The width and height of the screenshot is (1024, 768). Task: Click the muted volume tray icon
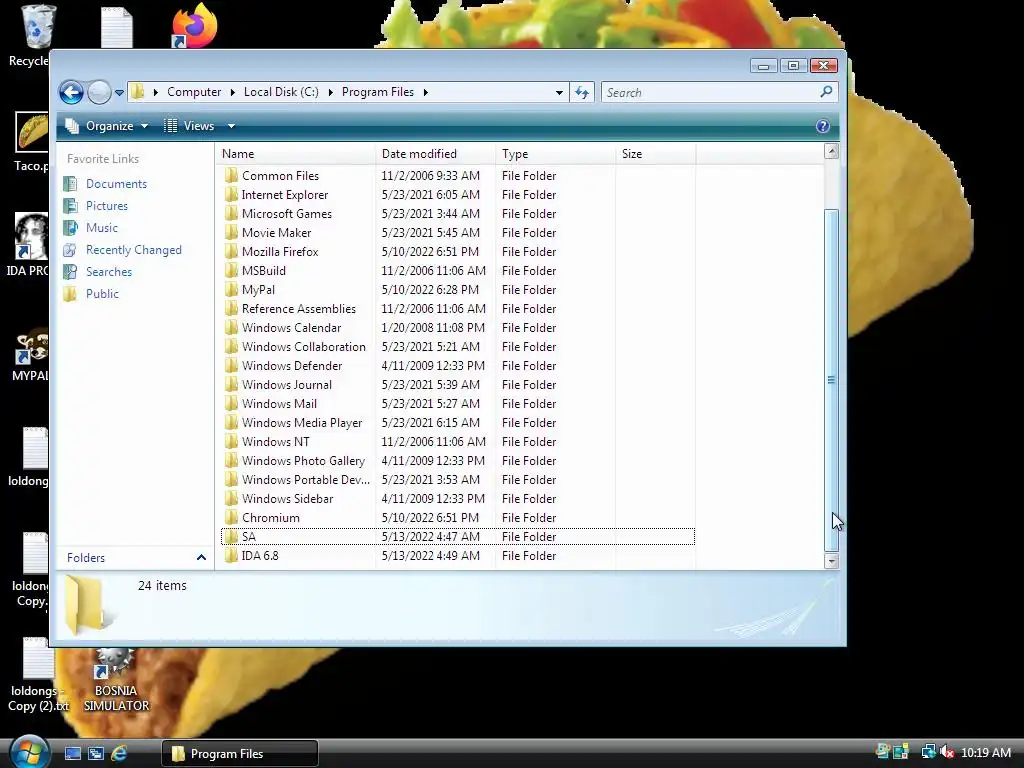tap(946, 752)
